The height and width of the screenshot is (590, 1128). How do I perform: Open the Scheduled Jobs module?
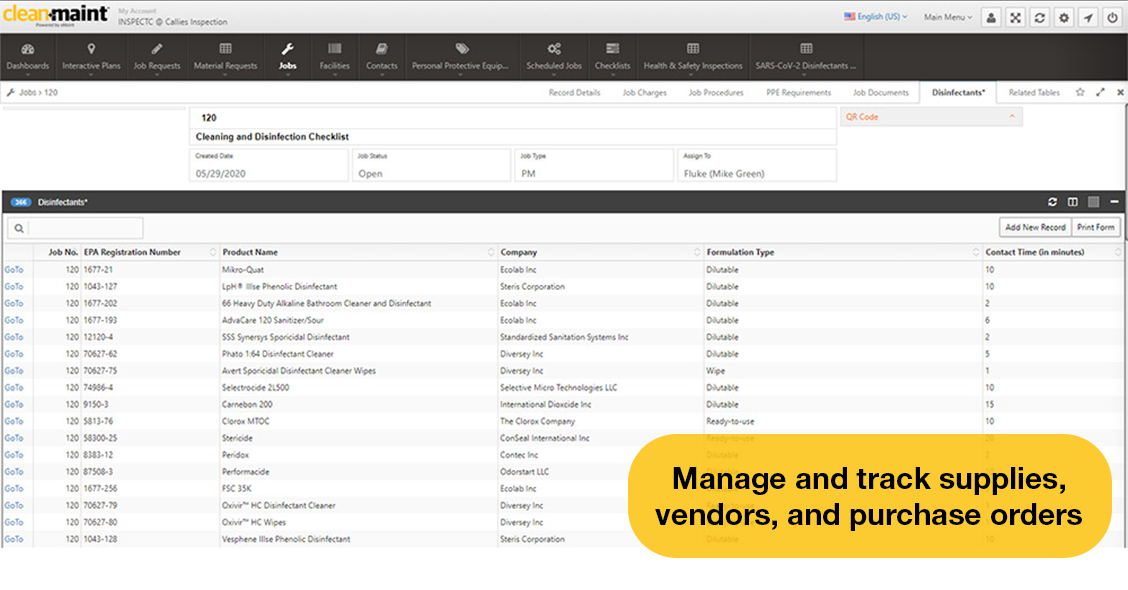pyautogui.click(x=554, y=57)
